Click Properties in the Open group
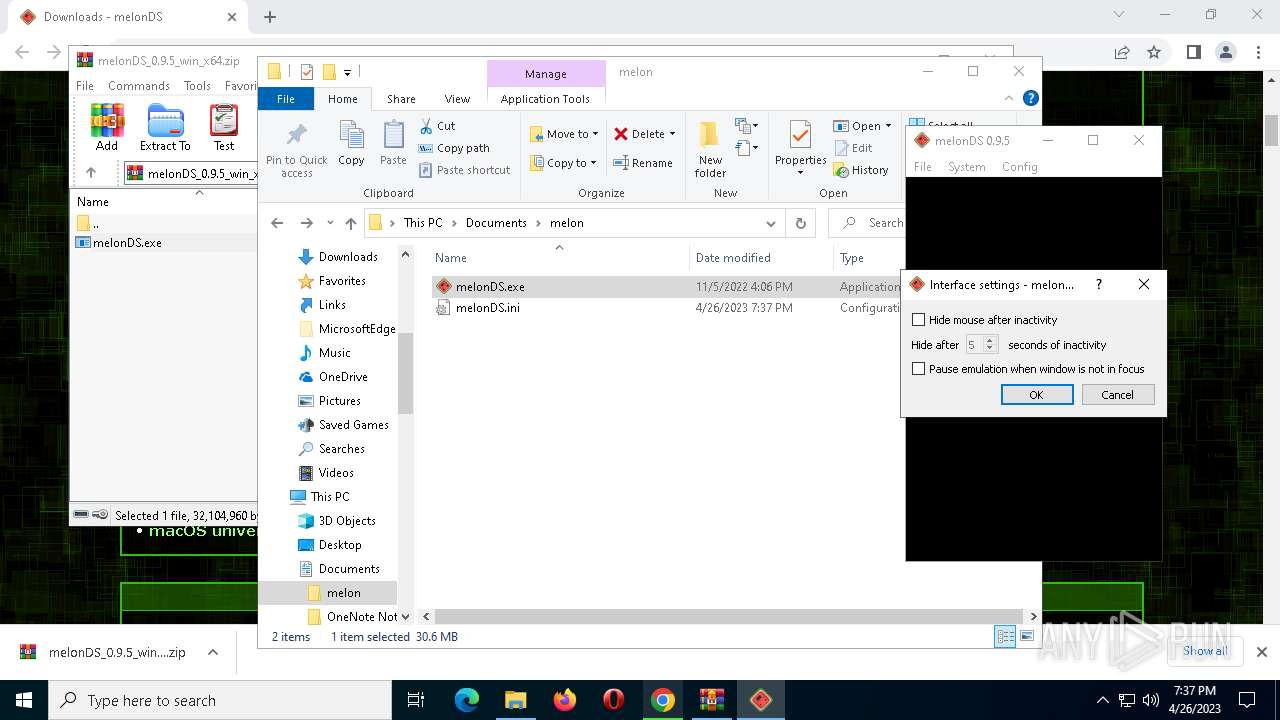1280x720 pixels. [x=800, y=148]
